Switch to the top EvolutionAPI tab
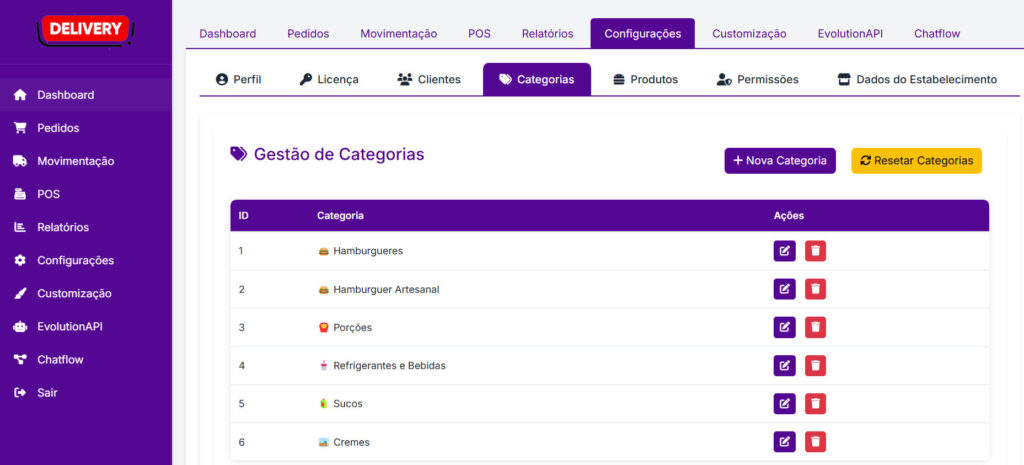This screenshot has height=465, width=1024. 850,33
